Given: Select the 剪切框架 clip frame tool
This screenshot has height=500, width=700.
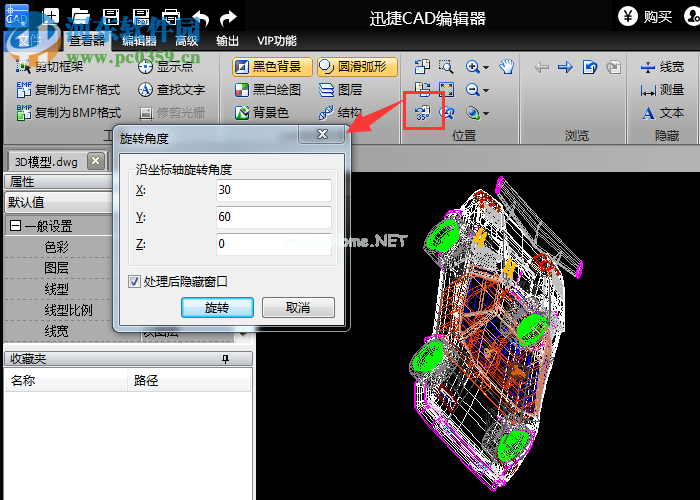Looking at the screenshot, I should [x=49, y=67].
